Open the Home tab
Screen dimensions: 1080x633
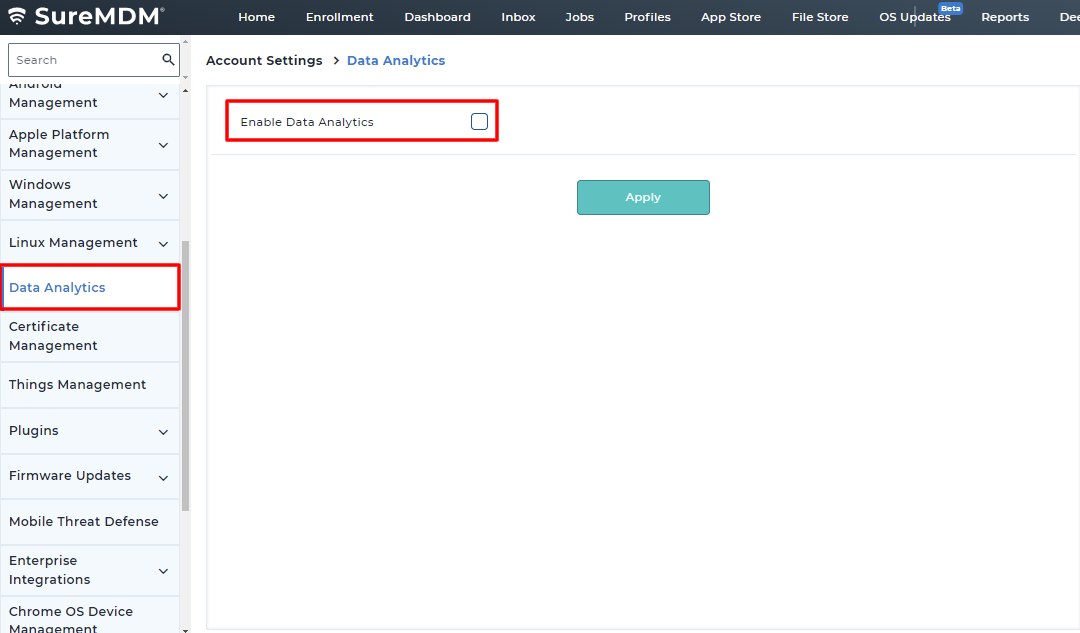click(x=256, y=17)
